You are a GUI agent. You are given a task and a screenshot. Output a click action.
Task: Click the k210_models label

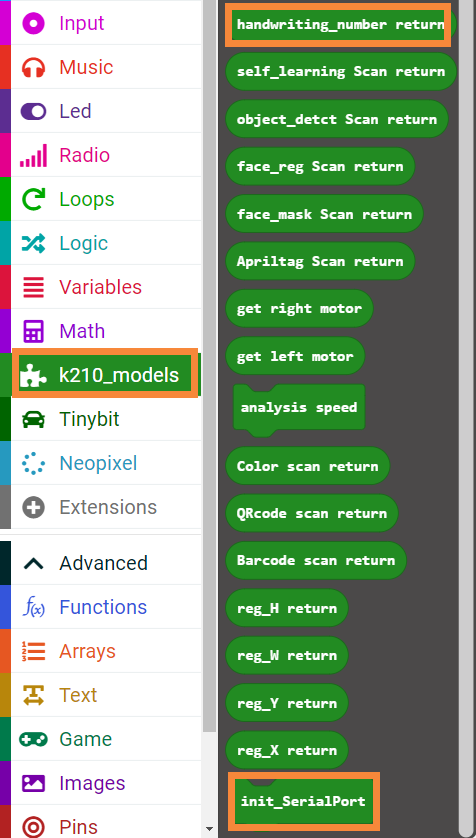pos(119,375)
